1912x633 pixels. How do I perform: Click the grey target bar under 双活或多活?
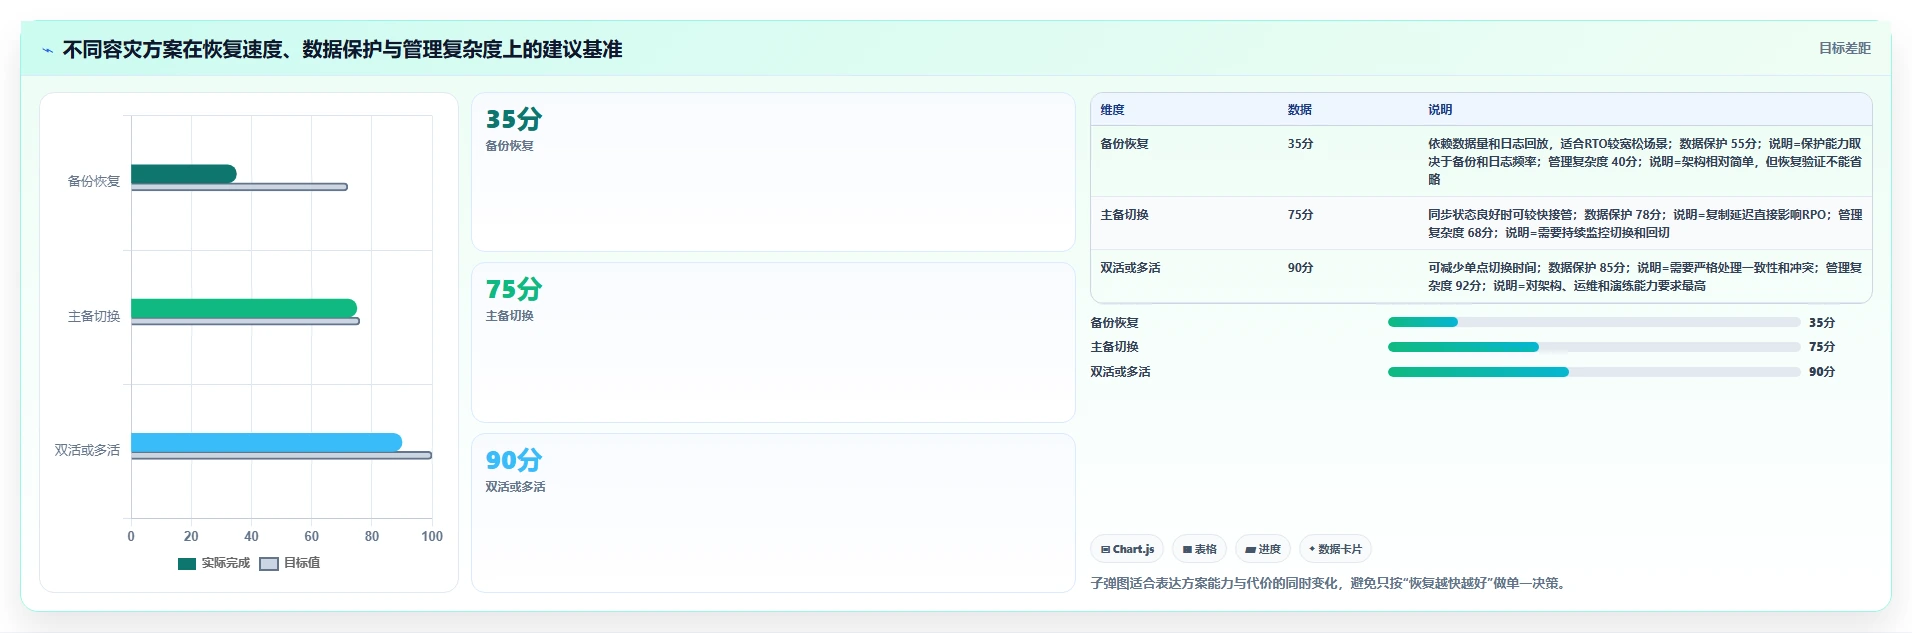tap(281, 455)
